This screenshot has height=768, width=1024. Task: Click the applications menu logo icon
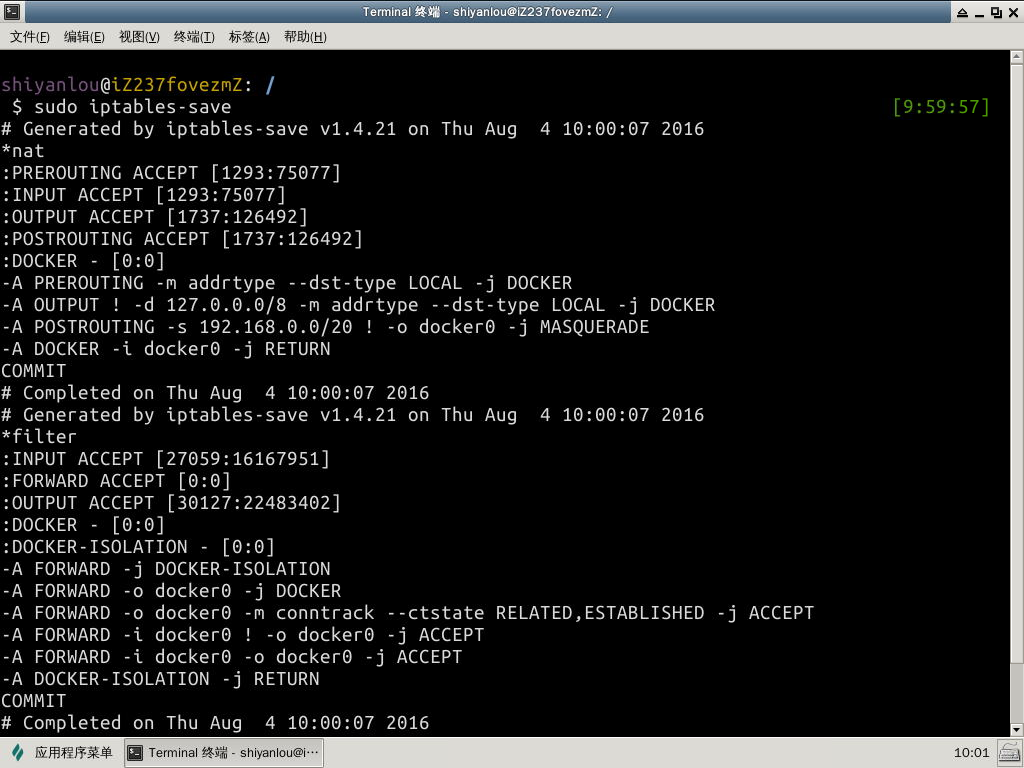point(17,753)
